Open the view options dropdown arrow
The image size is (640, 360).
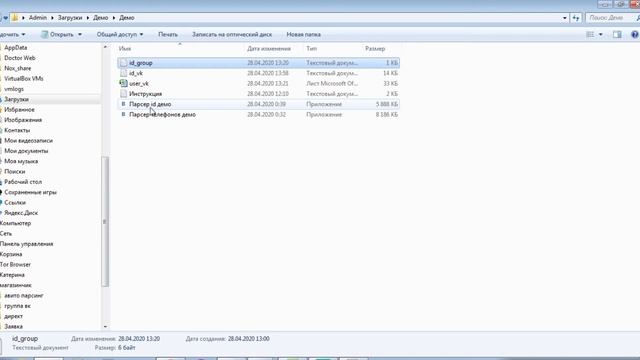[x=600, y=35]
